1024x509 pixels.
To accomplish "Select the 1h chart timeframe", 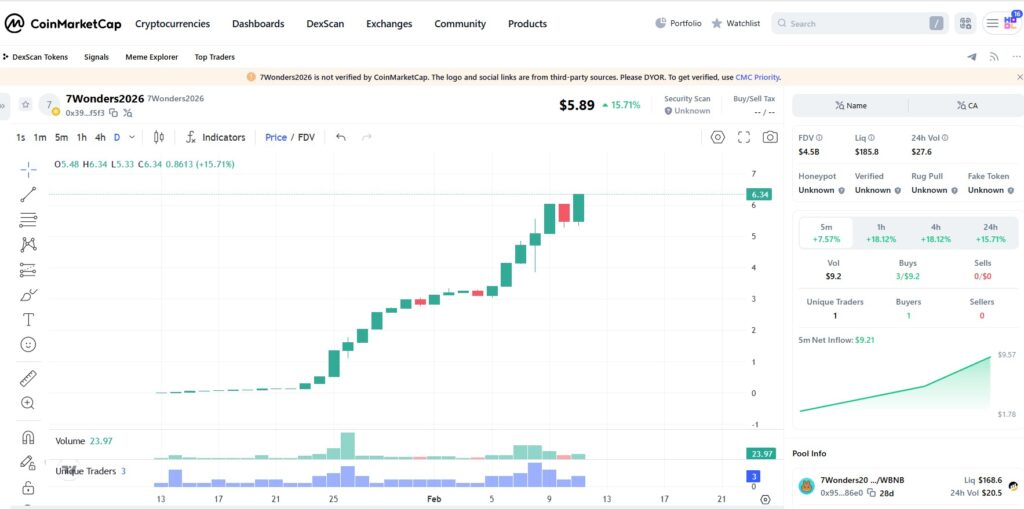I will 82,137.
